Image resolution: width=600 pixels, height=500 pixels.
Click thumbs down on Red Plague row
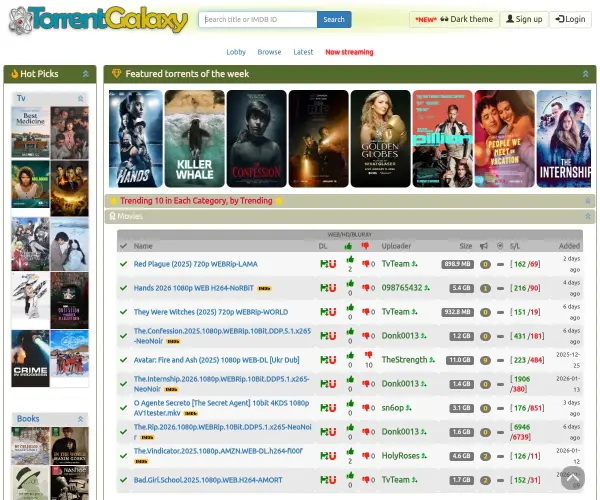[x=366, y=264]
